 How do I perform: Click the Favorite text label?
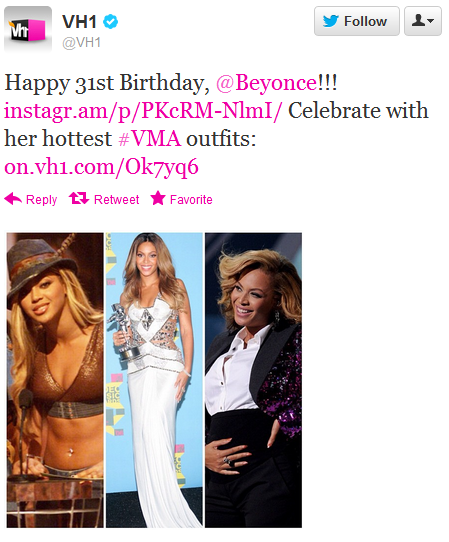pyautogui.click(x=191, y=200)
